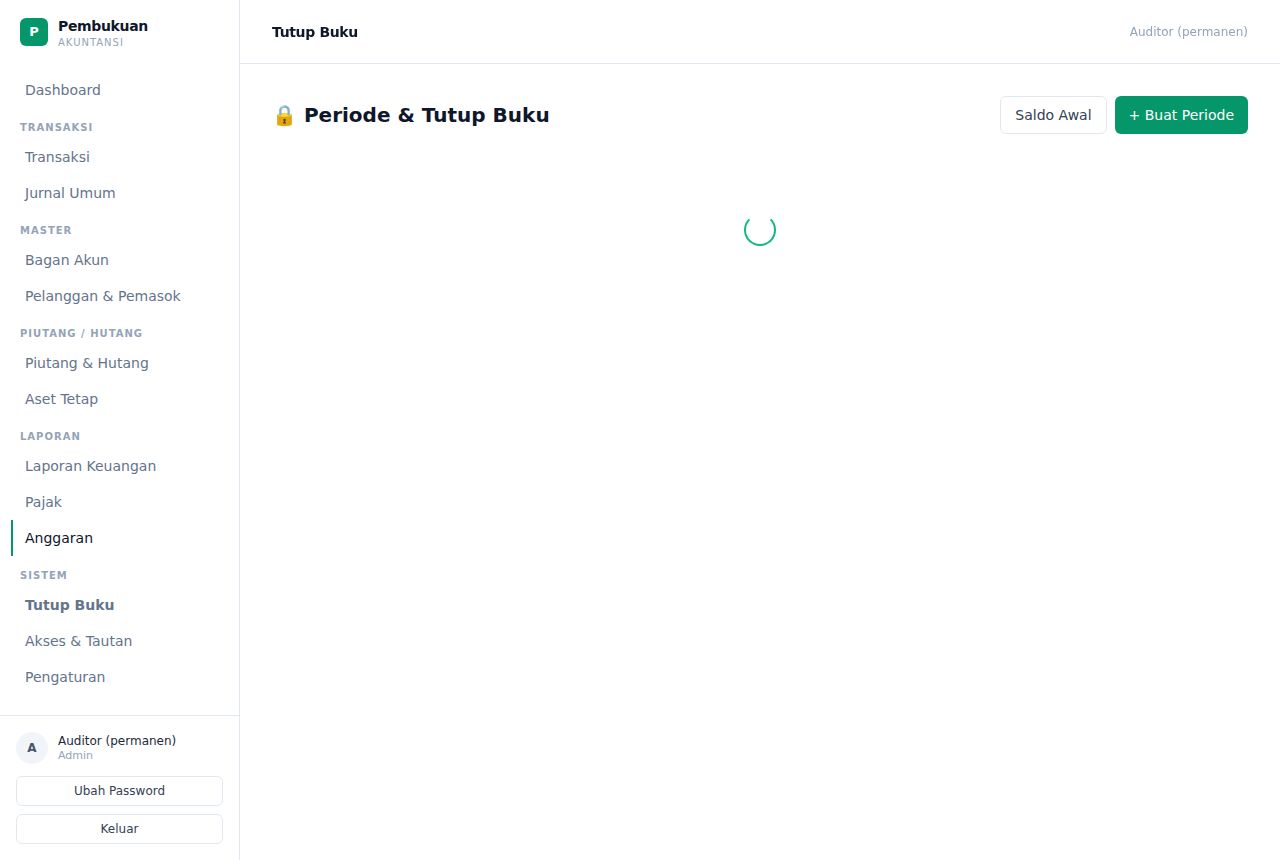Click the Saldo Awal button
The height and width of the screenshot is (860, 1280).
1053,115
